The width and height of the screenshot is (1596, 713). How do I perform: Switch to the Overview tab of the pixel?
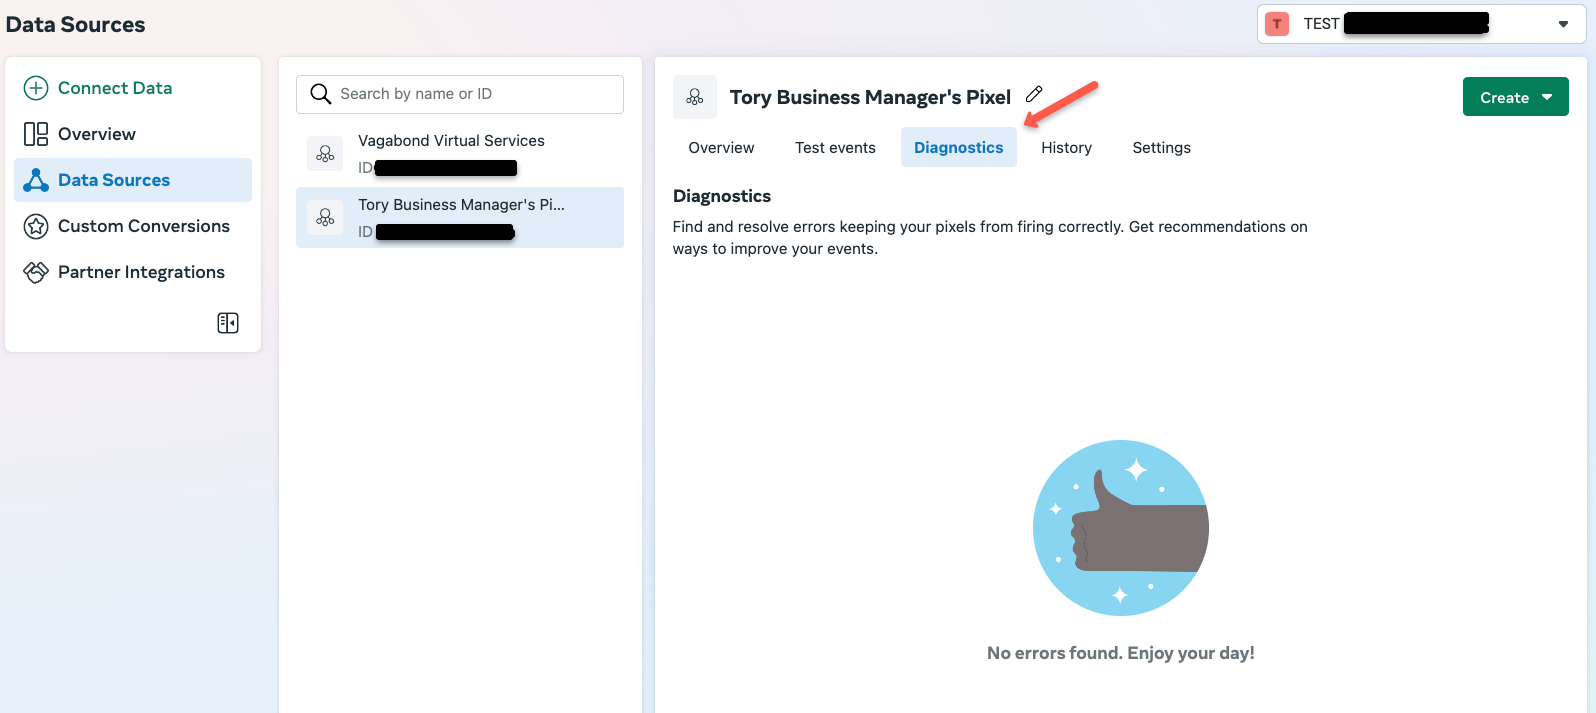tap(721, 148)
